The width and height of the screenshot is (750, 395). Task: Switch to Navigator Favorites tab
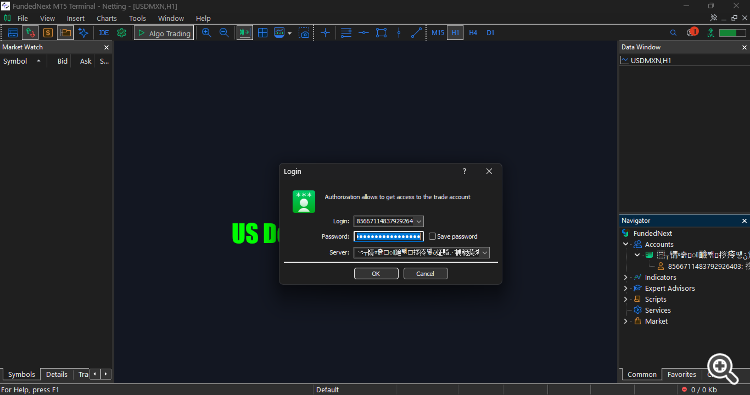682,374
